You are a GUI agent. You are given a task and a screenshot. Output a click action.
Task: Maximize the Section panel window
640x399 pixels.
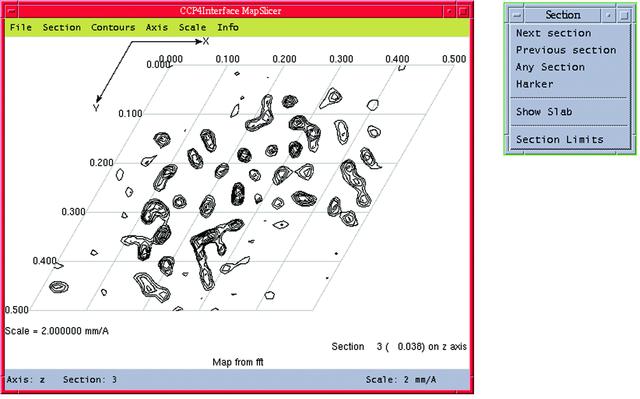(x=624, y=16)
